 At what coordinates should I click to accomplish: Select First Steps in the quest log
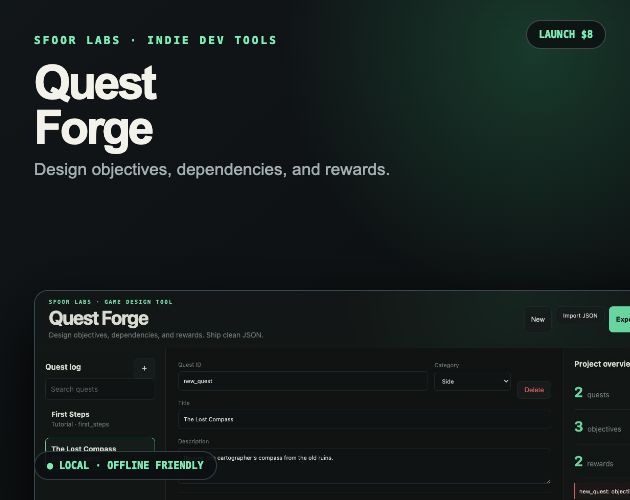pos(100,419)
